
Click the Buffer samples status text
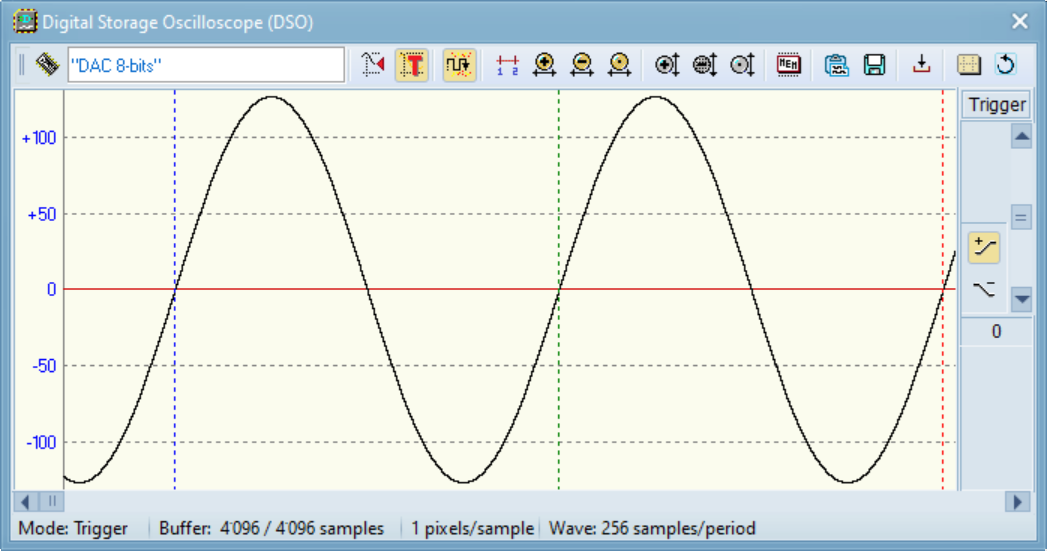(x=271, y=528)
